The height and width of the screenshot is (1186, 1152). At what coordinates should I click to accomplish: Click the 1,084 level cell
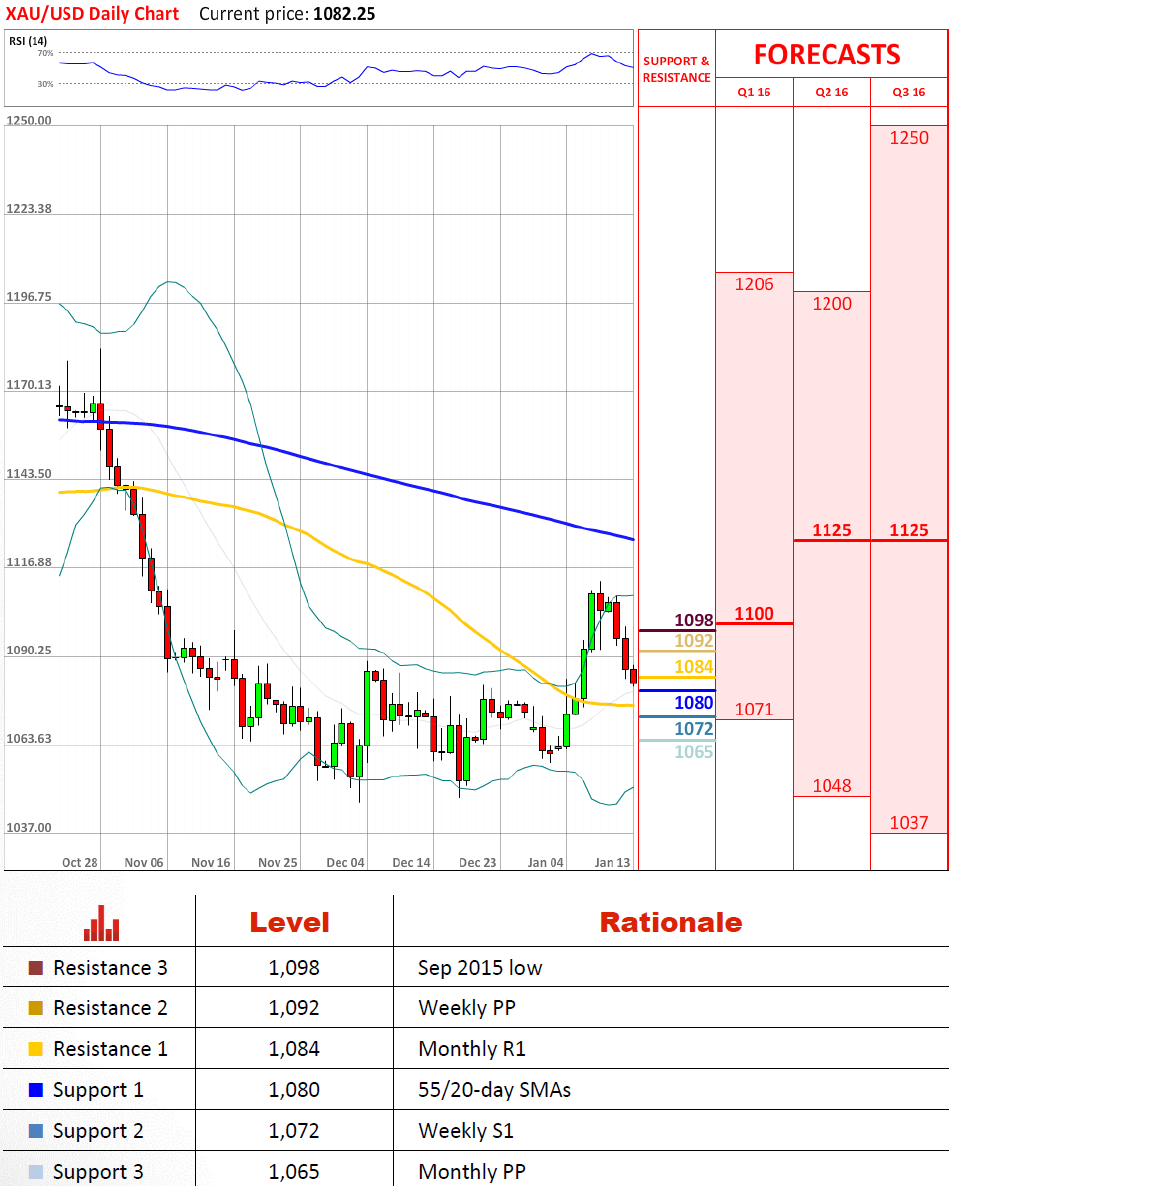pos(294,1049)
